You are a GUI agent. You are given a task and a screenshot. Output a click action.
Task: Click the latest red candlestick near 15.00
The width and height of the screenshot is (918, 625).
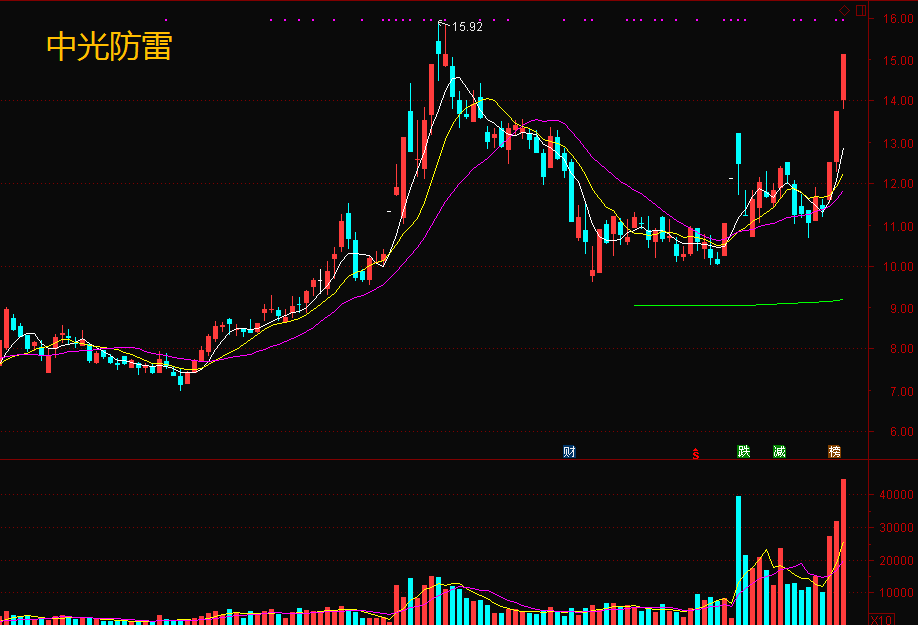844,76
